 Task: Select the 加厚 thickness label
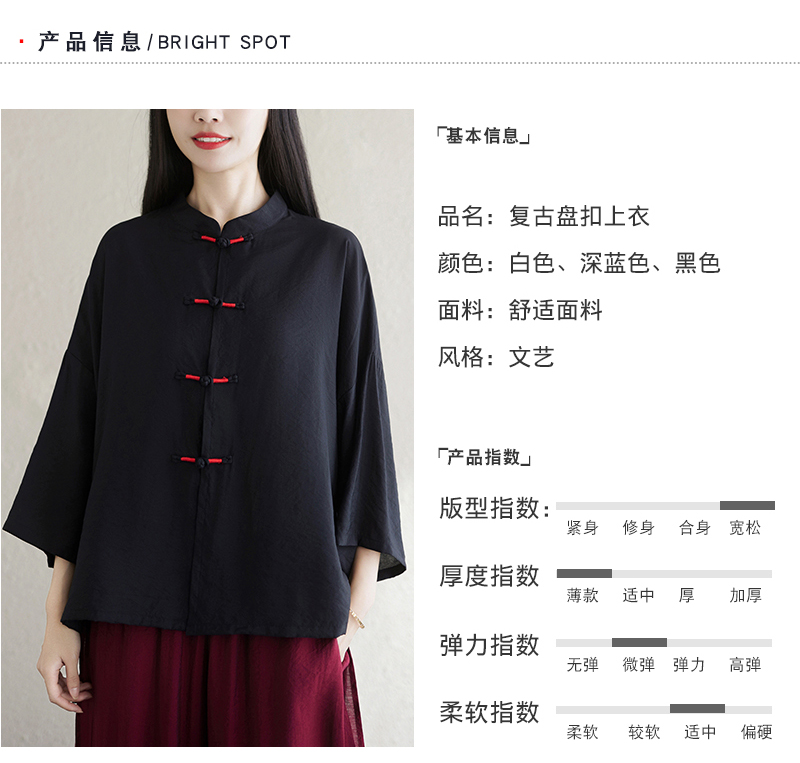(x=745, y=595)
